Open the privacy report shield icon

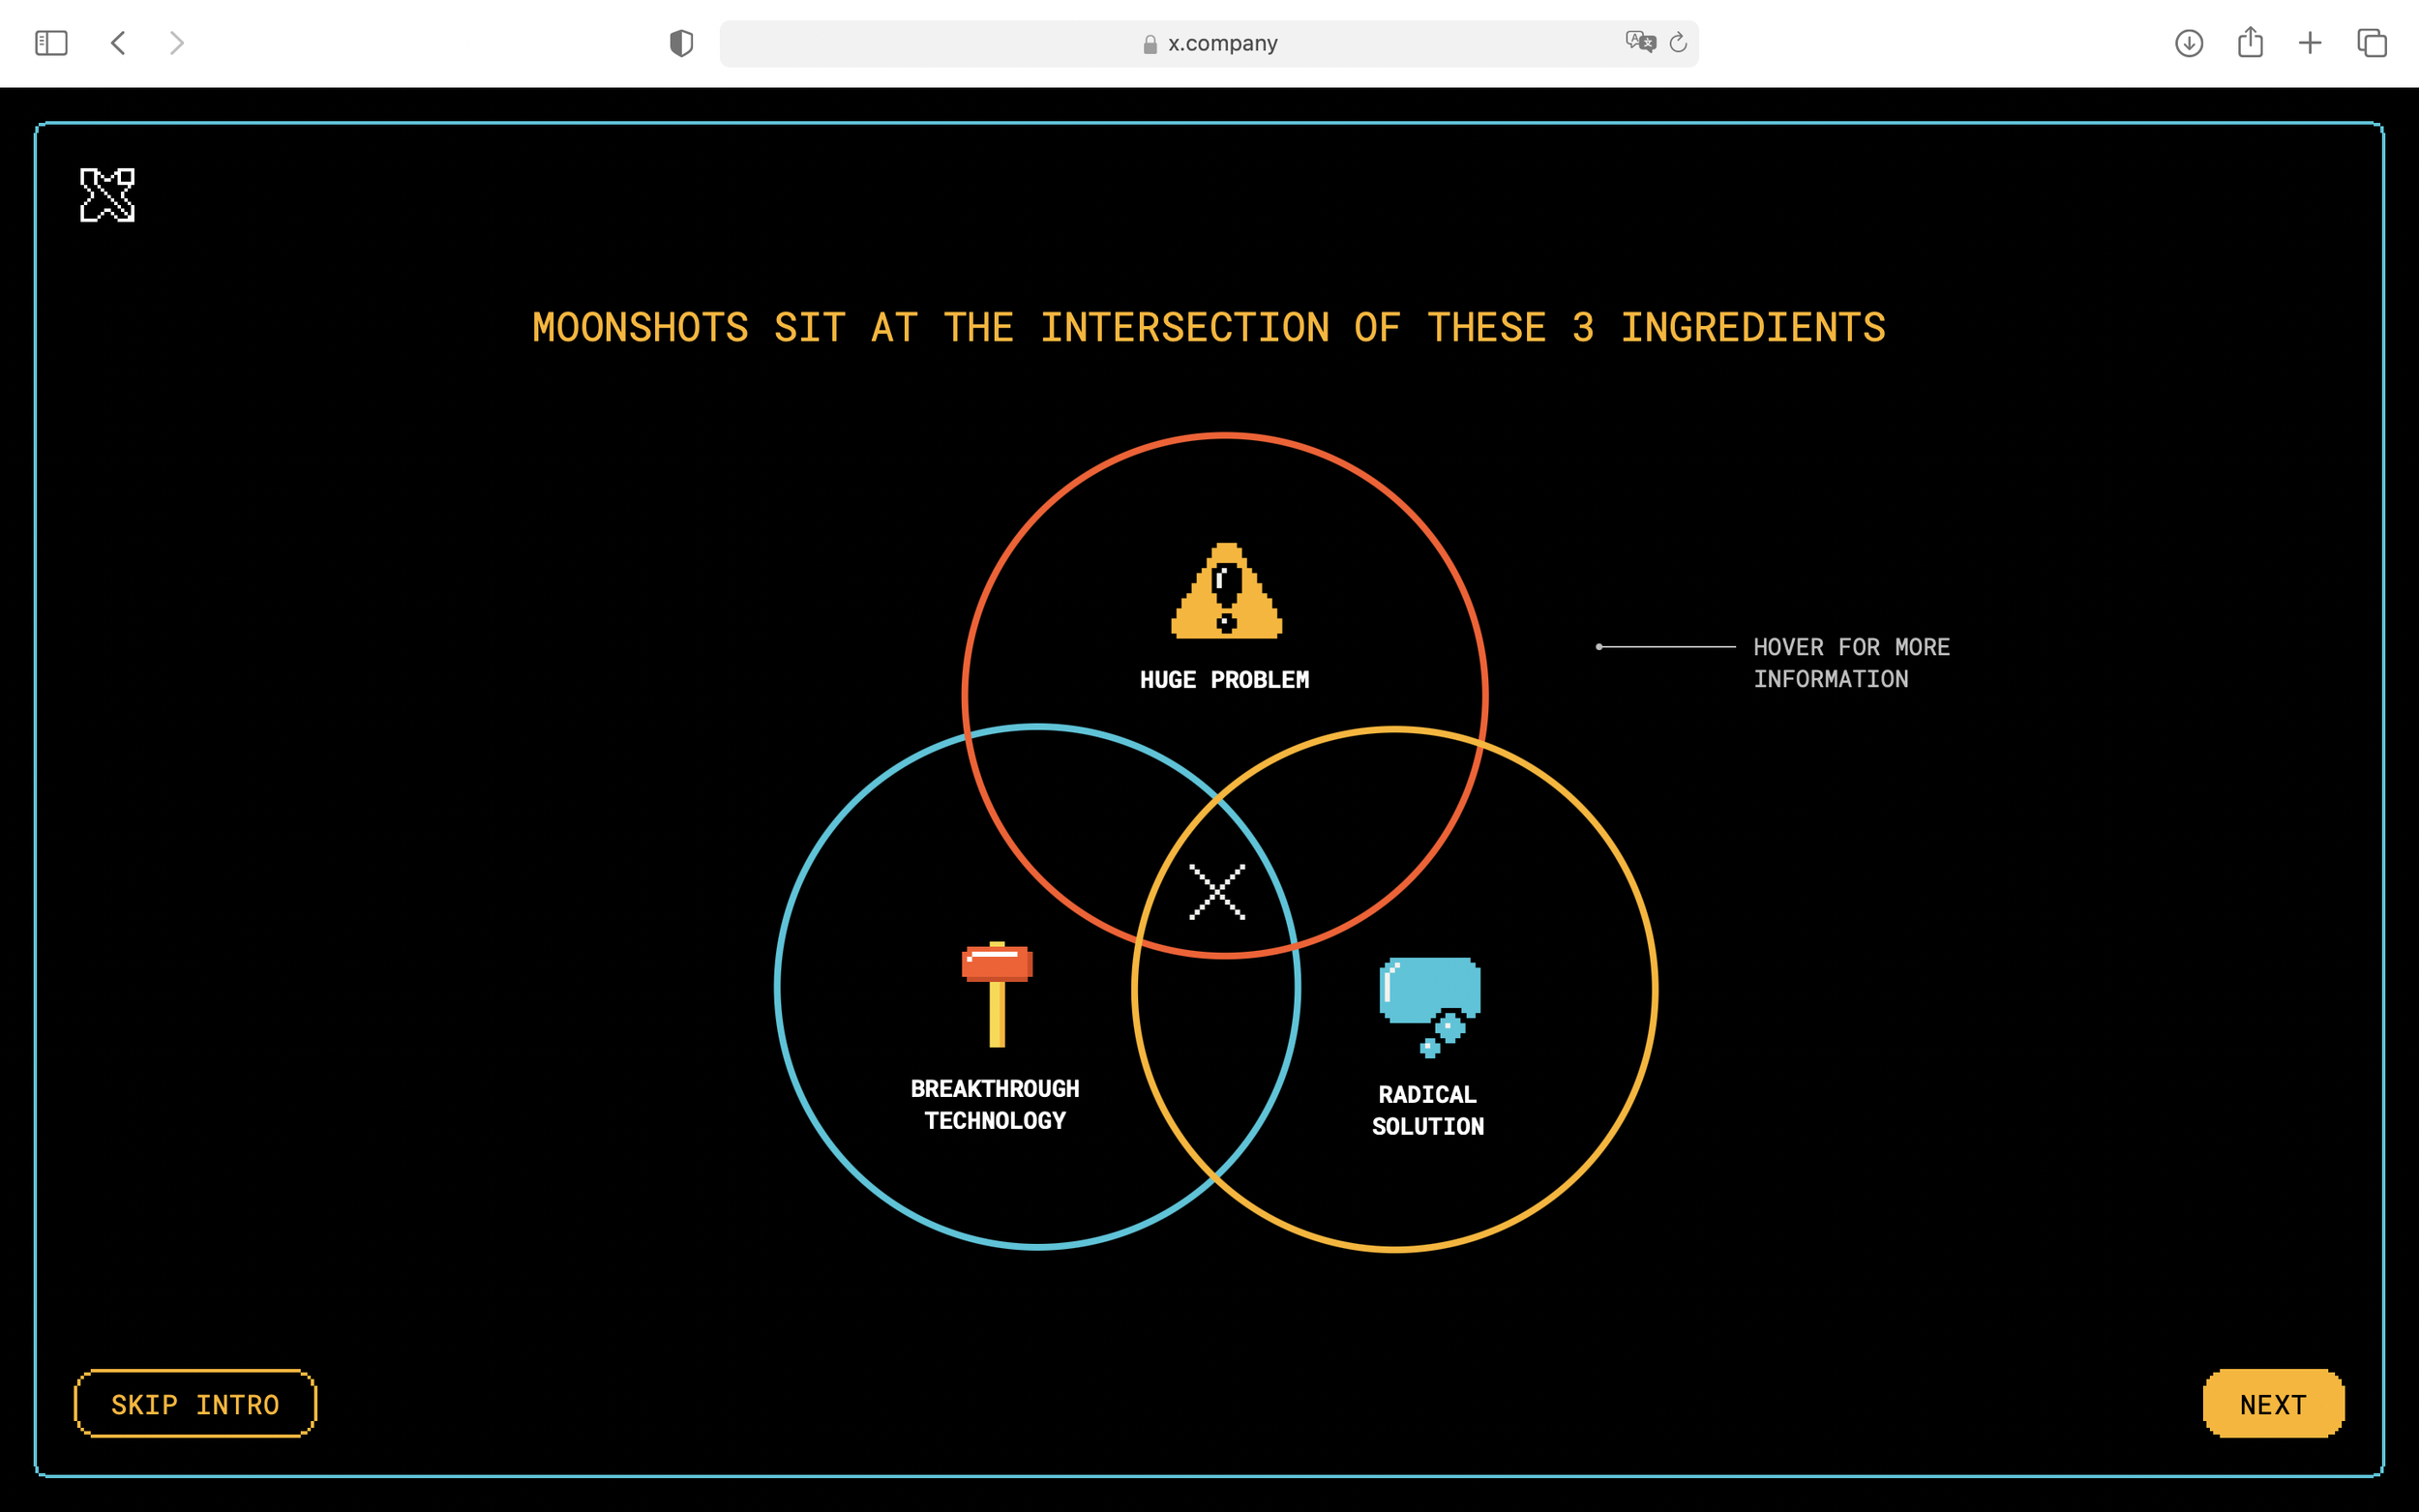tap(681, 43)
